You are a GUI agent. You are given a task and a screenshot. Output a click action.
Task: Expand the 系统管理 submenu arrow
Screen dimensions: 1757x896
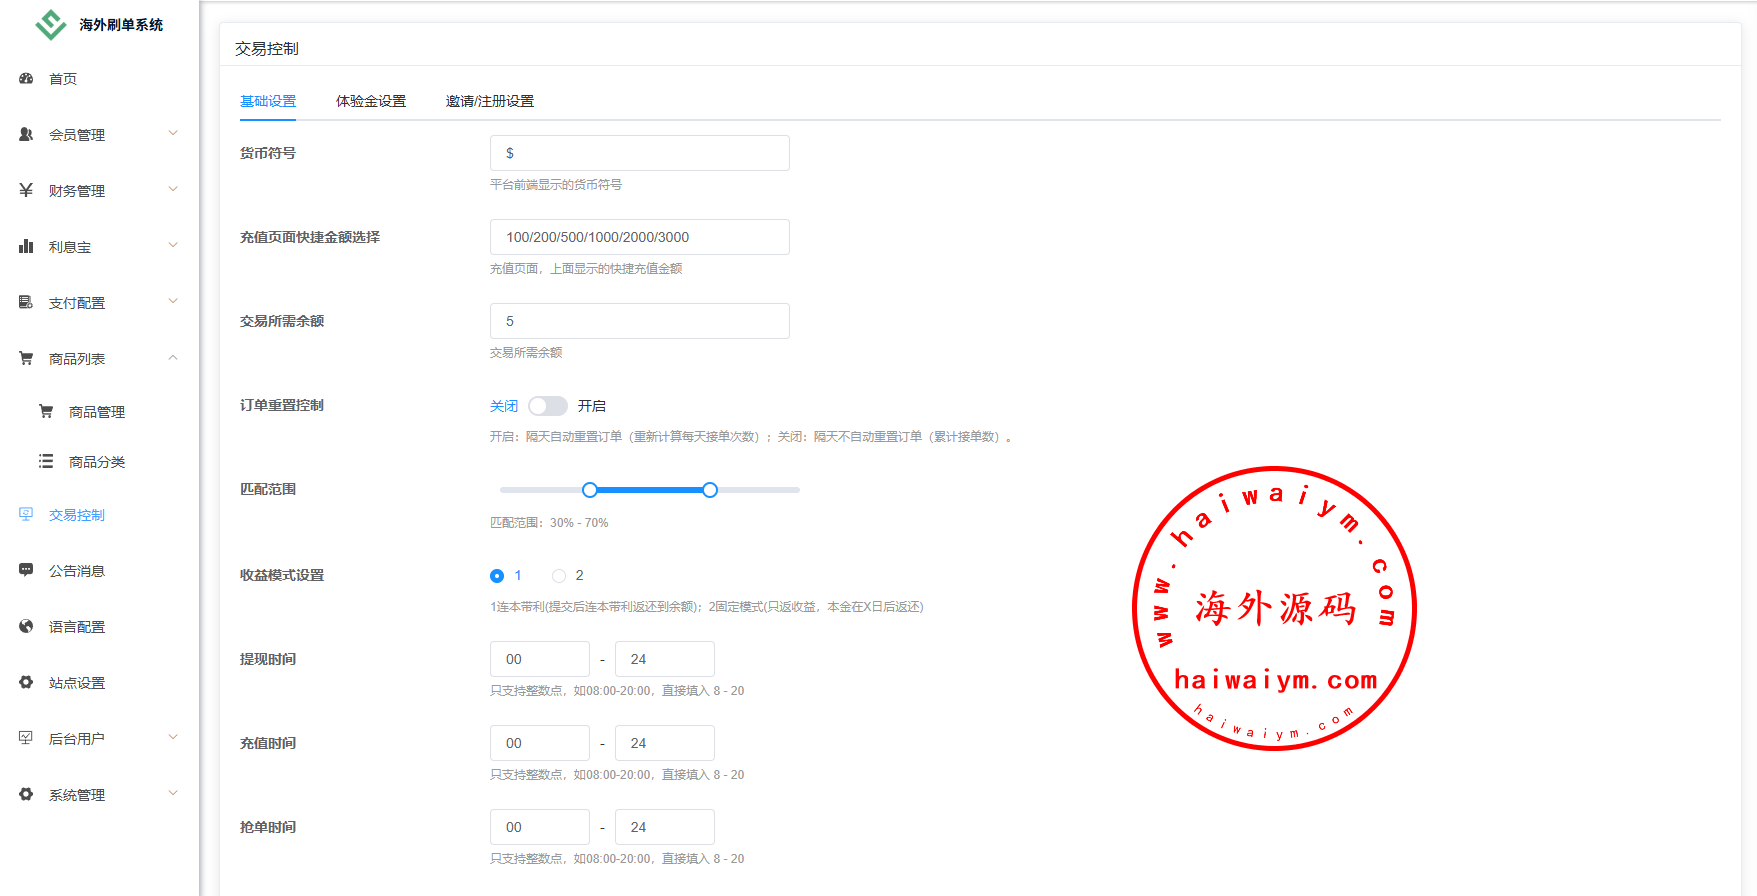pos(173,793)
